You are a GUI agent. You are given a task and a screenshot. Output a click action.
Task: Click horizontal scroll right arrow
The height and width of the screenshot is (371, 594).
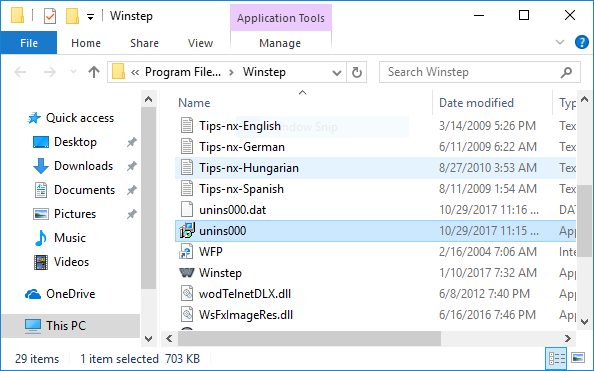click(567, 338)
